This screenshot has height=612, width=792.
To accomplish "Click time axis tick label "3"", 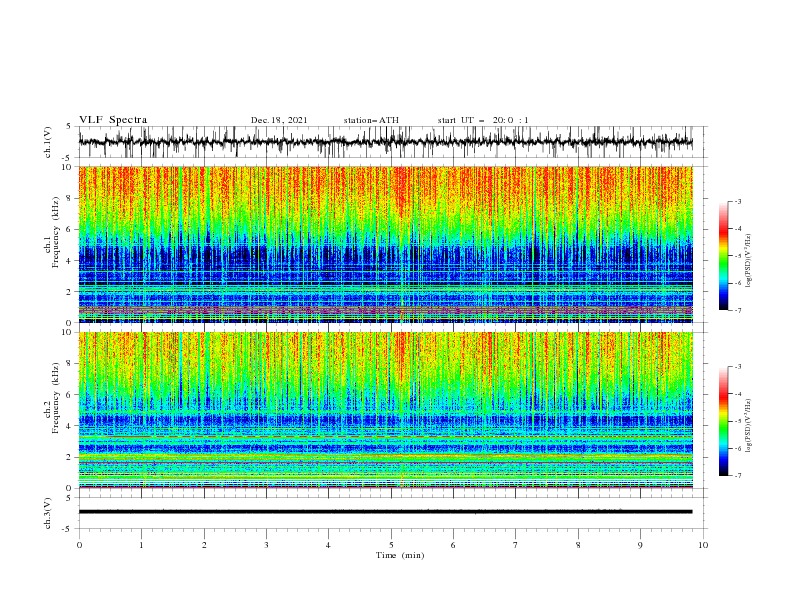I will pos(266,545).
